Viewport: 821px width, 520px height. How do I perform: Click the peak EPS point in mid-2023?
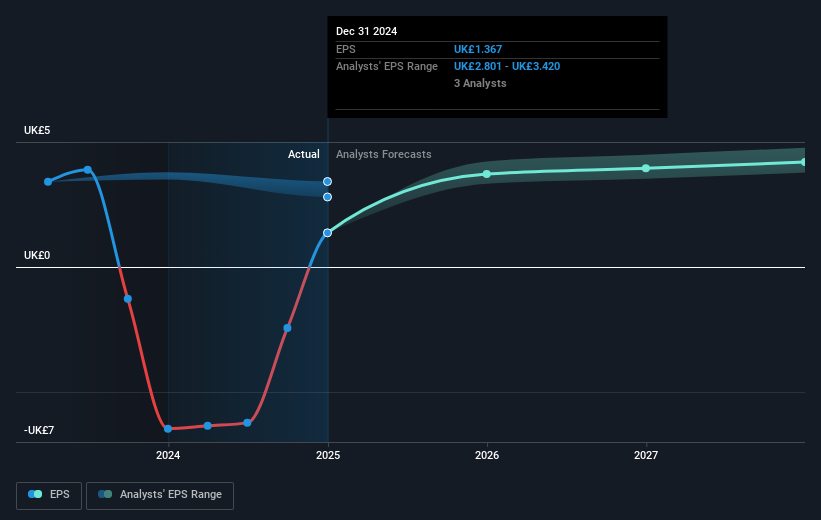click(x=88, y=170)
